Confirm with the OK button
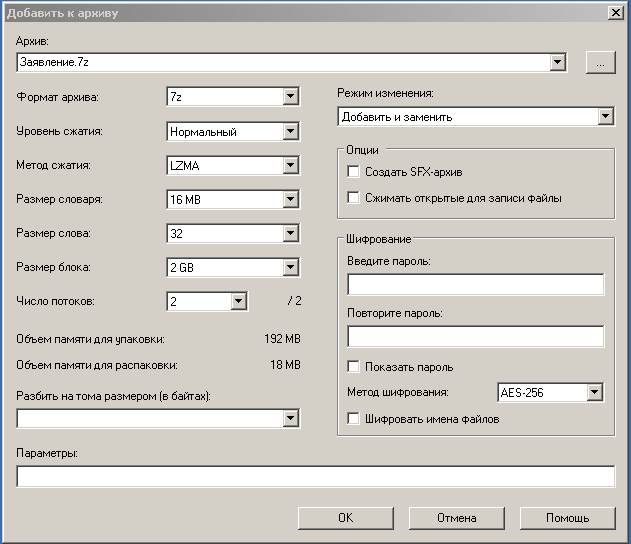 click(x=346, y=518)
